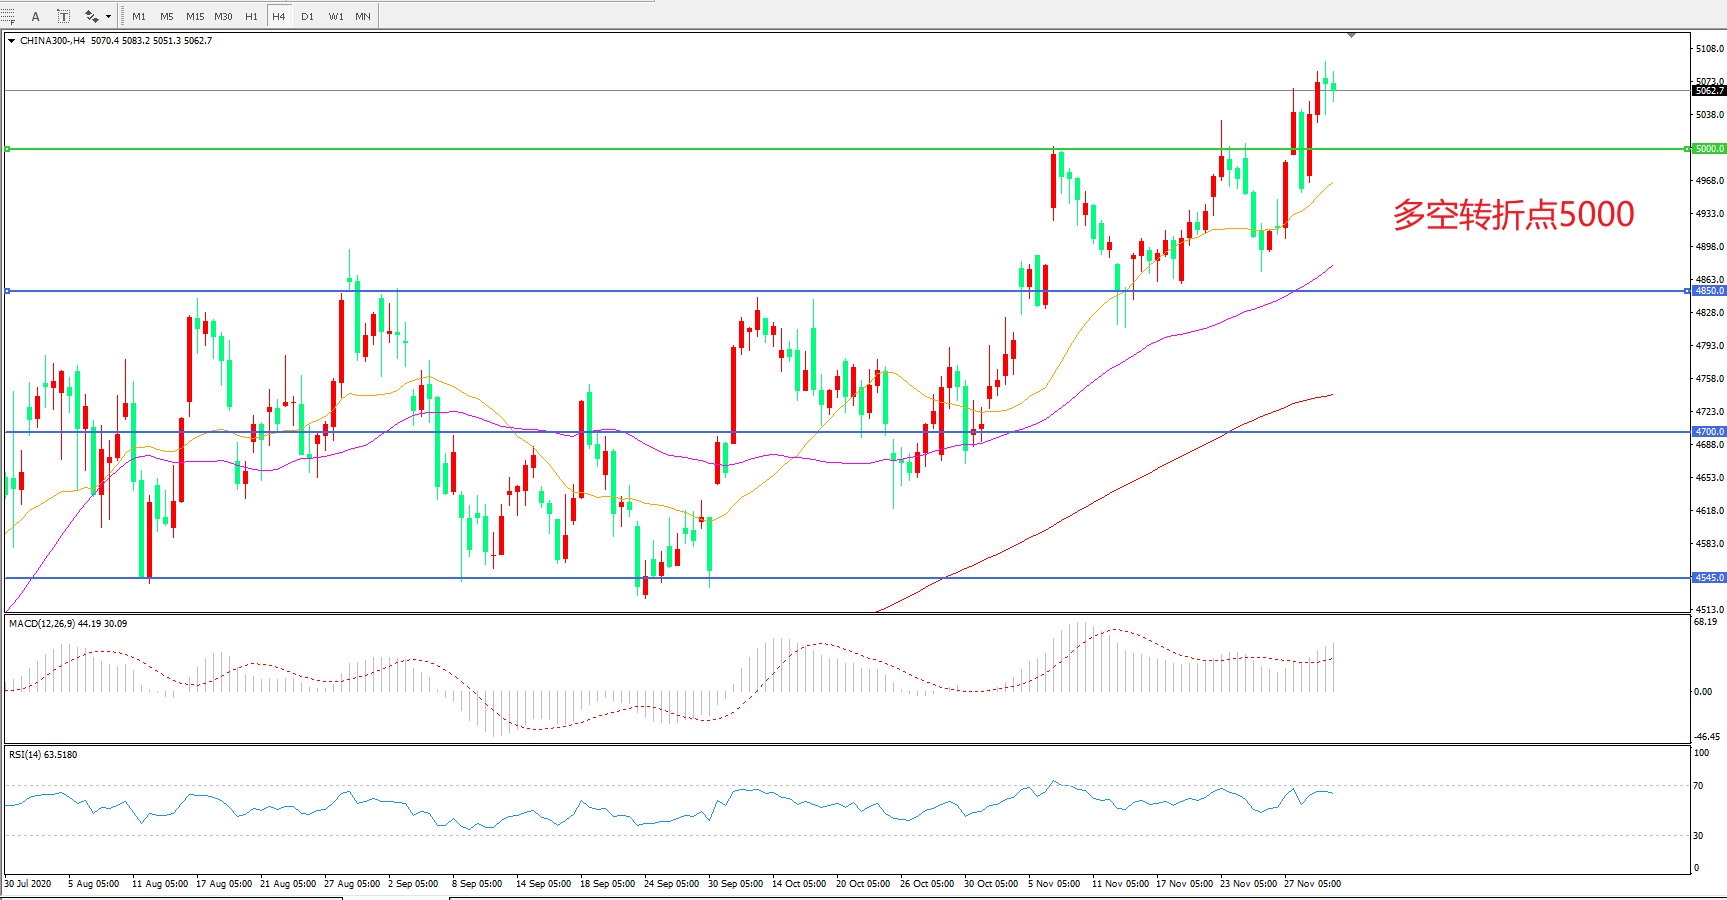The width and height of the screenshot is (1727, 900).
Task: Switch to MN monthly timeframe
Action: (x=363, y=16)
